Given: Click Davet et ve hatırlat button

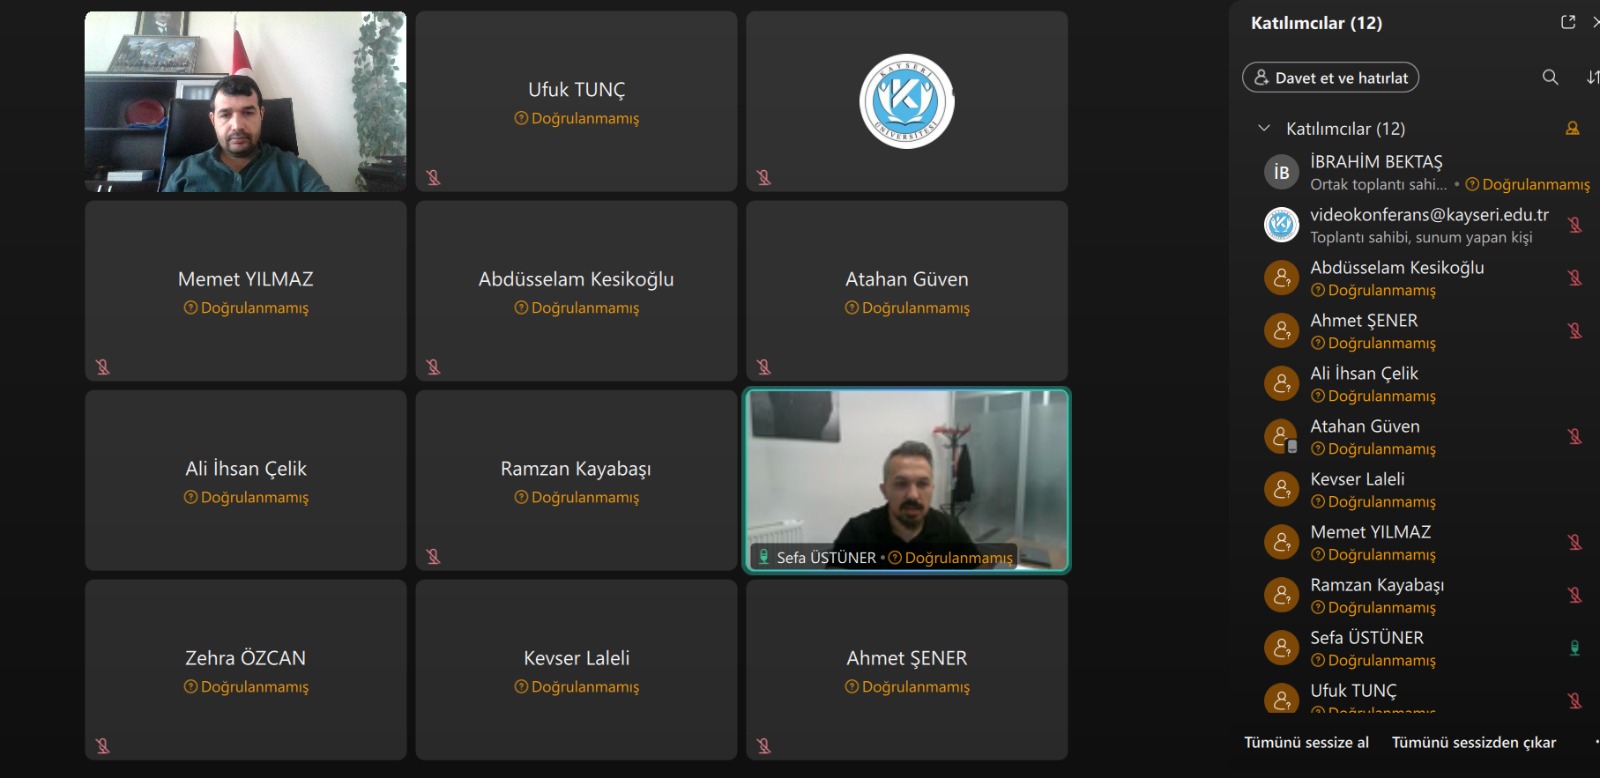Looking at the screenshot, I should [1330, 77].
